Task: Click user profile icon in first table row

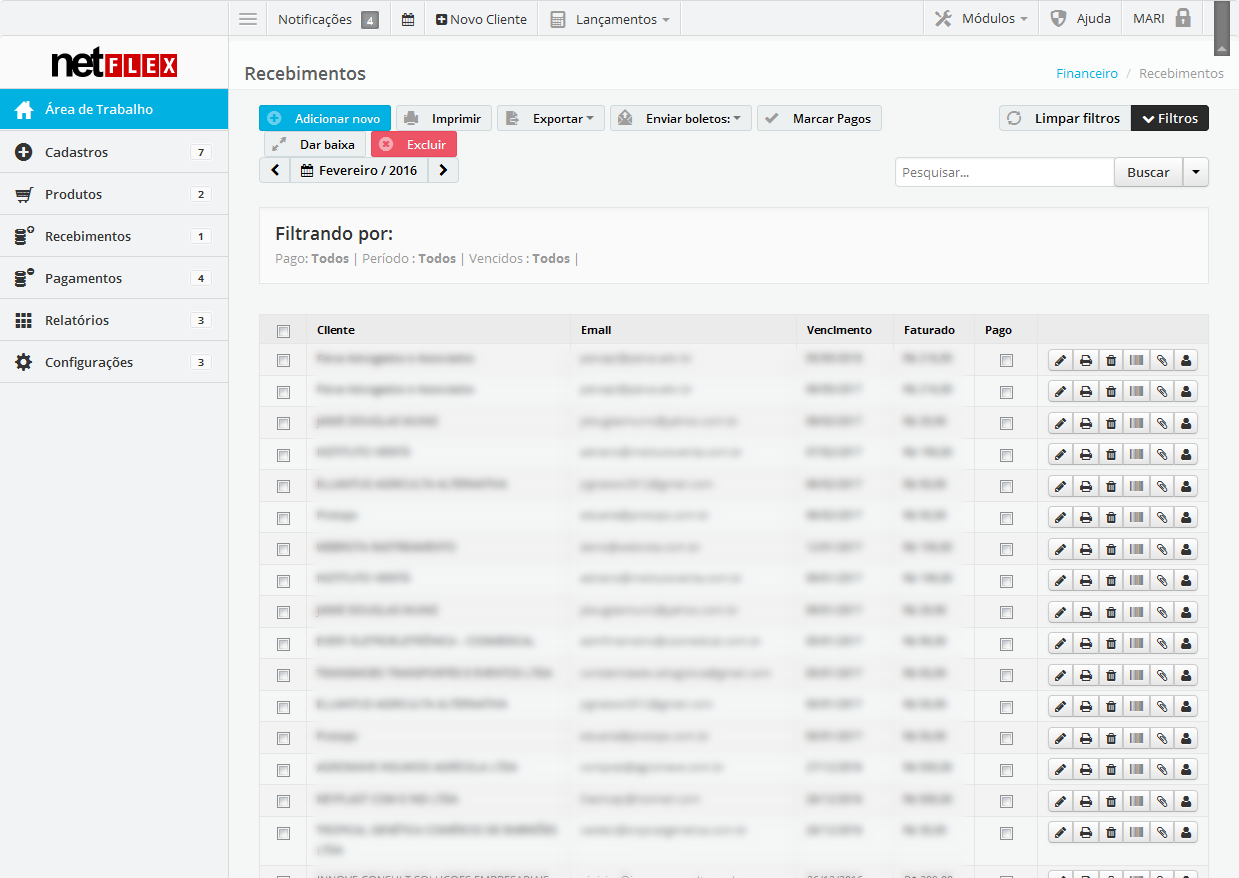Action: tap(1186, 361)
